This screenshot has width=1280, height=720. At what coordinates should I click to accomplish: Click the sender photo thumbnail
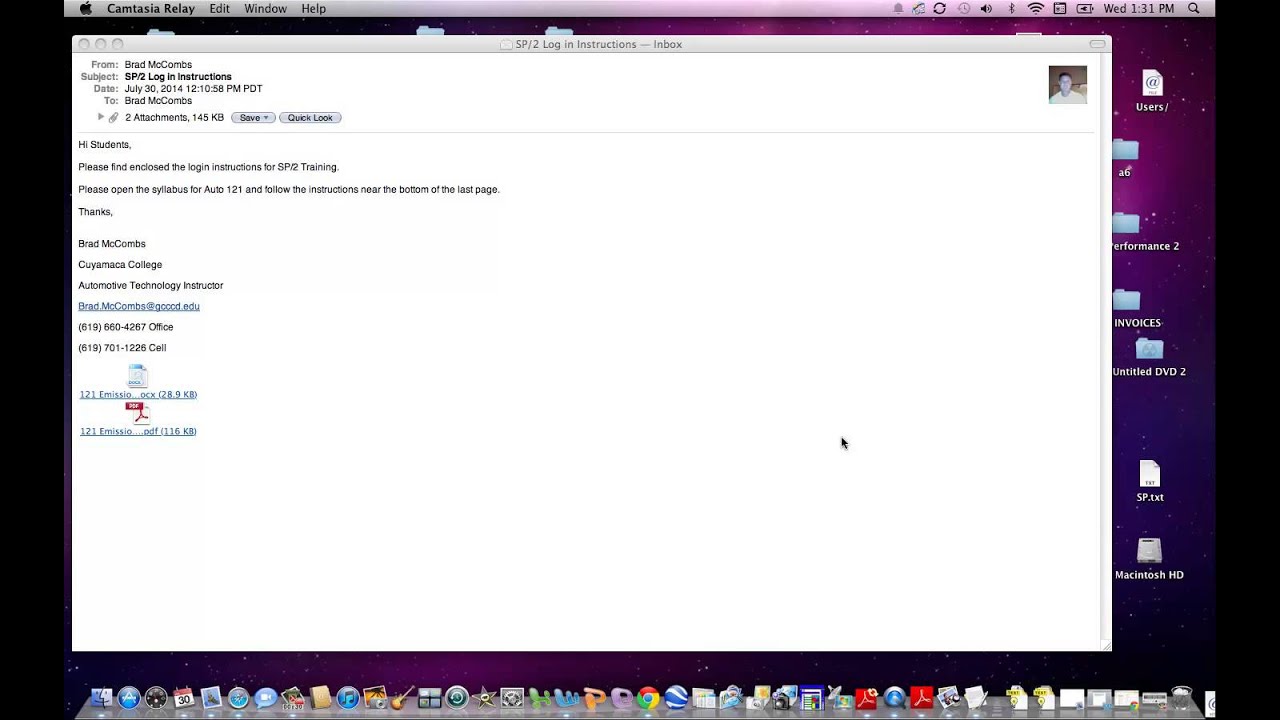point(1067,85)
